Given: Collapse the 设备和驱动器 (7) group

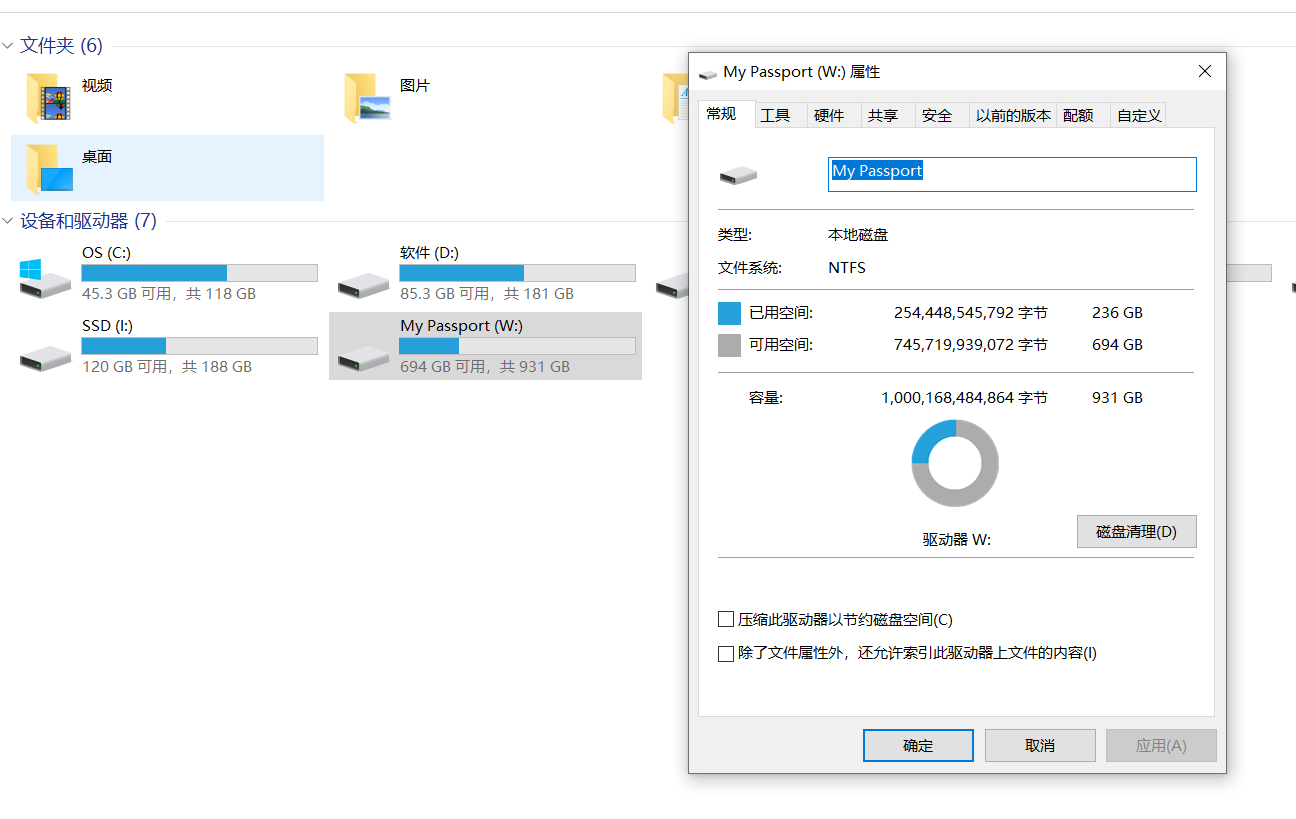Looking at the screenshot, I should 8,221.
